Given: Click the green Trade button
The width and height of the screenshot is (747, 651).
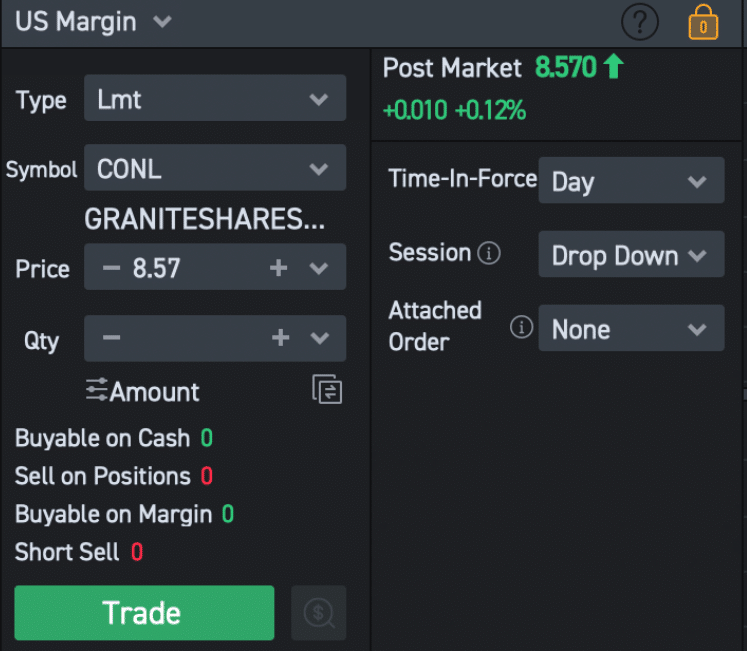Looking at the screenshot, I should tap(144, 613).
